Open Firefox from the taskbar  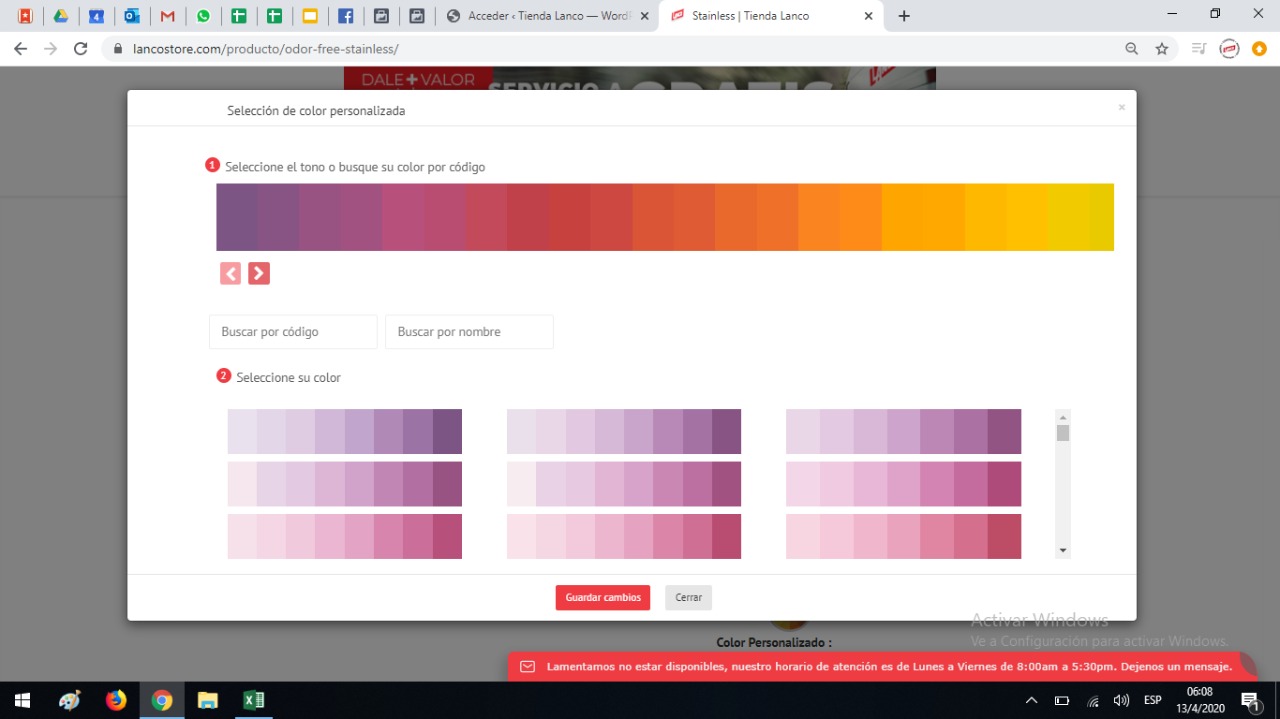click(x=116, y=700)
